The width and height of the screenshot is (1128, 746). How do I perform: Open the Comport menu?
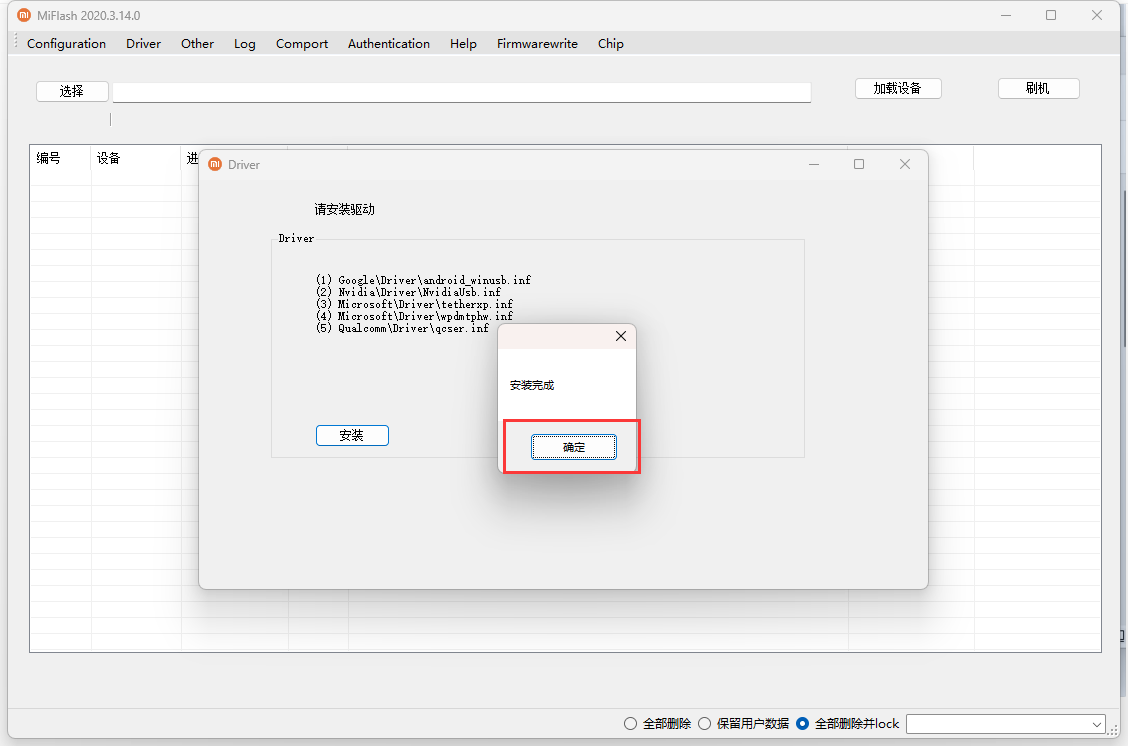pos(301,43)
